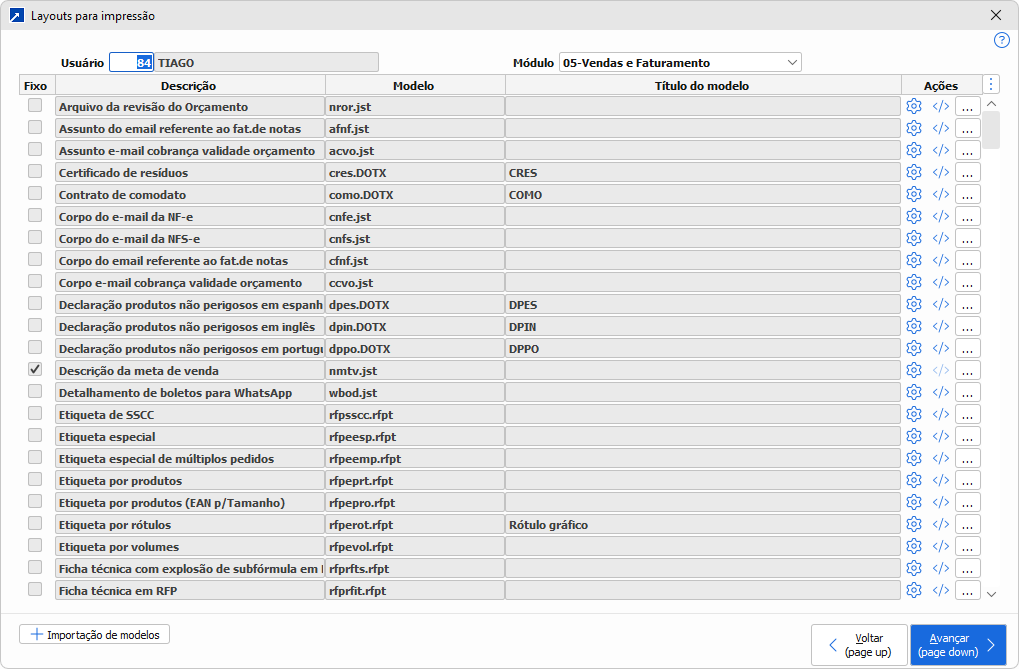This screenshot has width=1019, height=669.
Task: Click the Modelo column header
Action: 413,85
